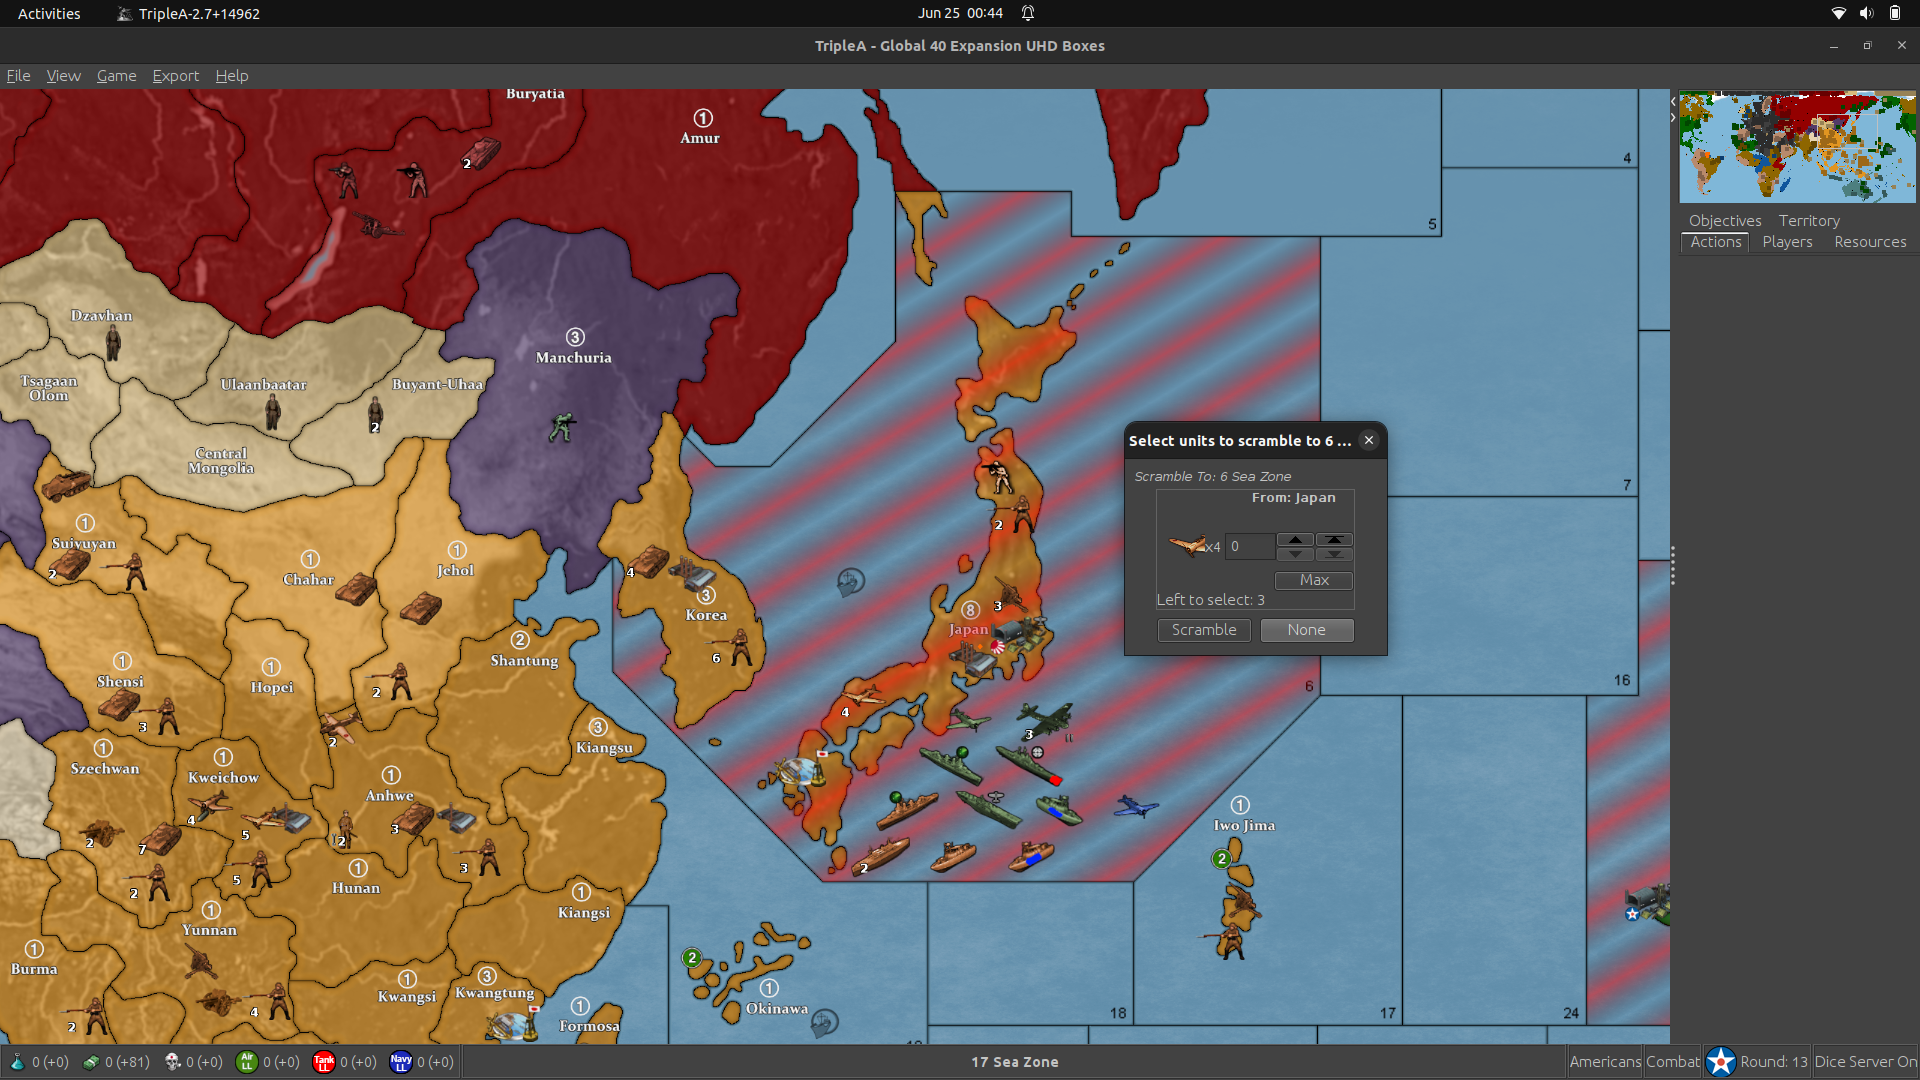Viewport: 1920px width, 1080px height.
Task: Click the tank in Chahar territory
Action: click(356, 589)
